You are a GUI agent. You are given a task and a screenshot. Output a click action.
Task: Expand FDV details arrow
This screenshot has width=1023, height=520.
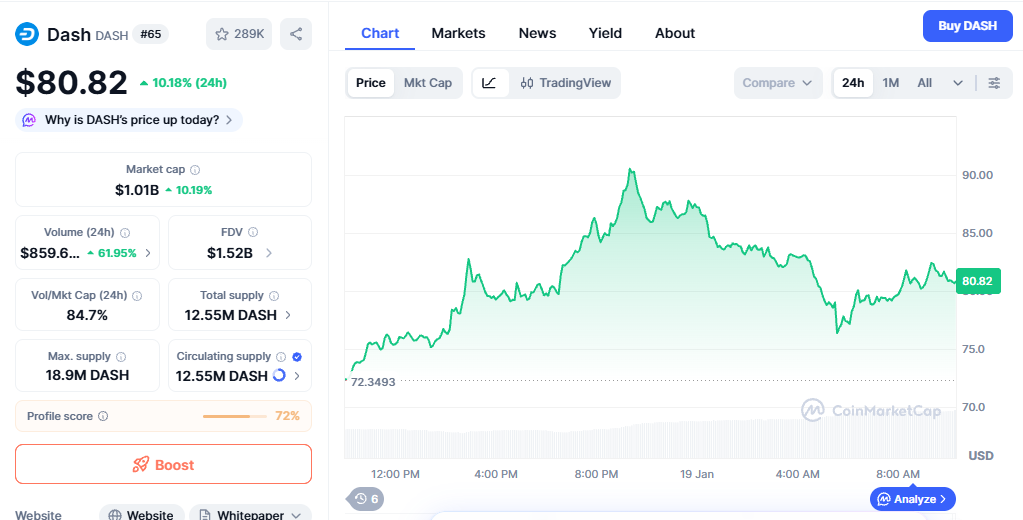[269, 253]
